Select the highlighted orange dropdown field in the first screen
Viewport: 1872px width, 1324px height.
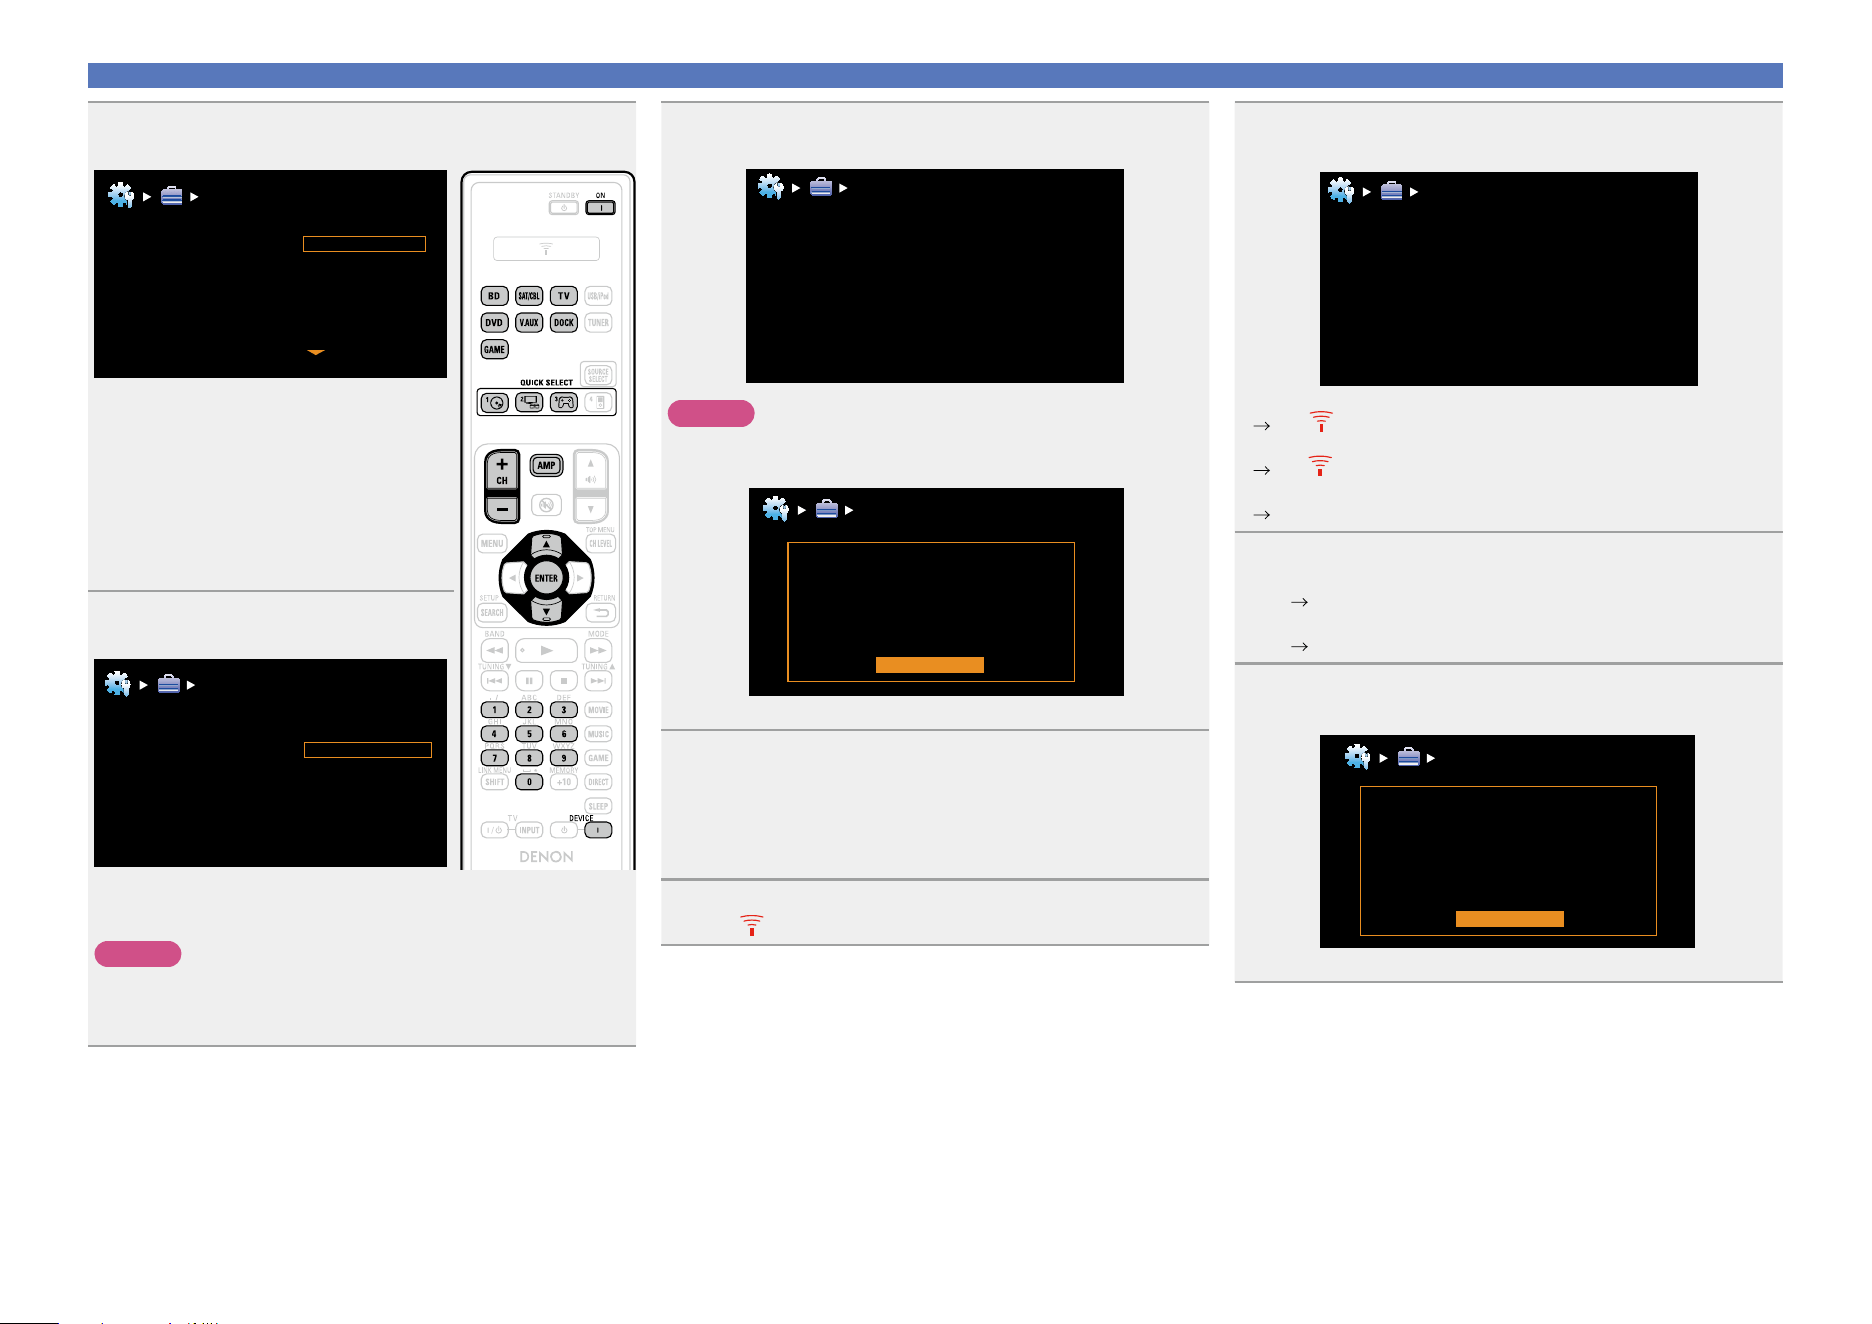(364, 244)
